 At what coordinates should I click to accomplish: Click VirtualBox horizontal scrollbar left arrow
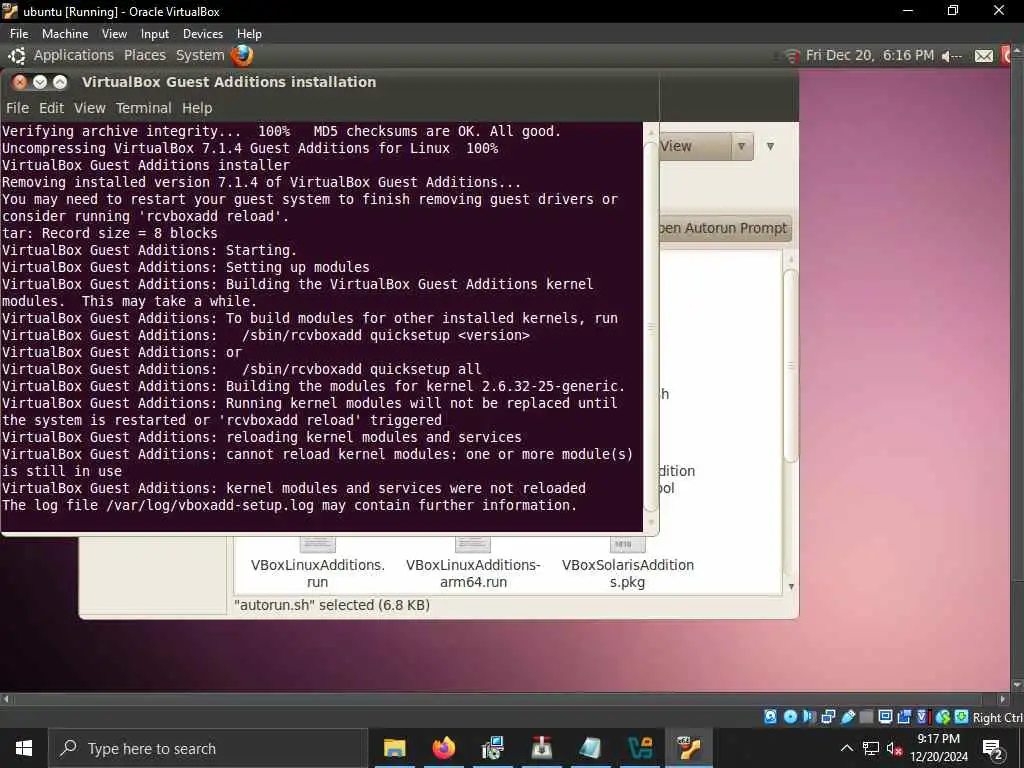pos(6,699)
